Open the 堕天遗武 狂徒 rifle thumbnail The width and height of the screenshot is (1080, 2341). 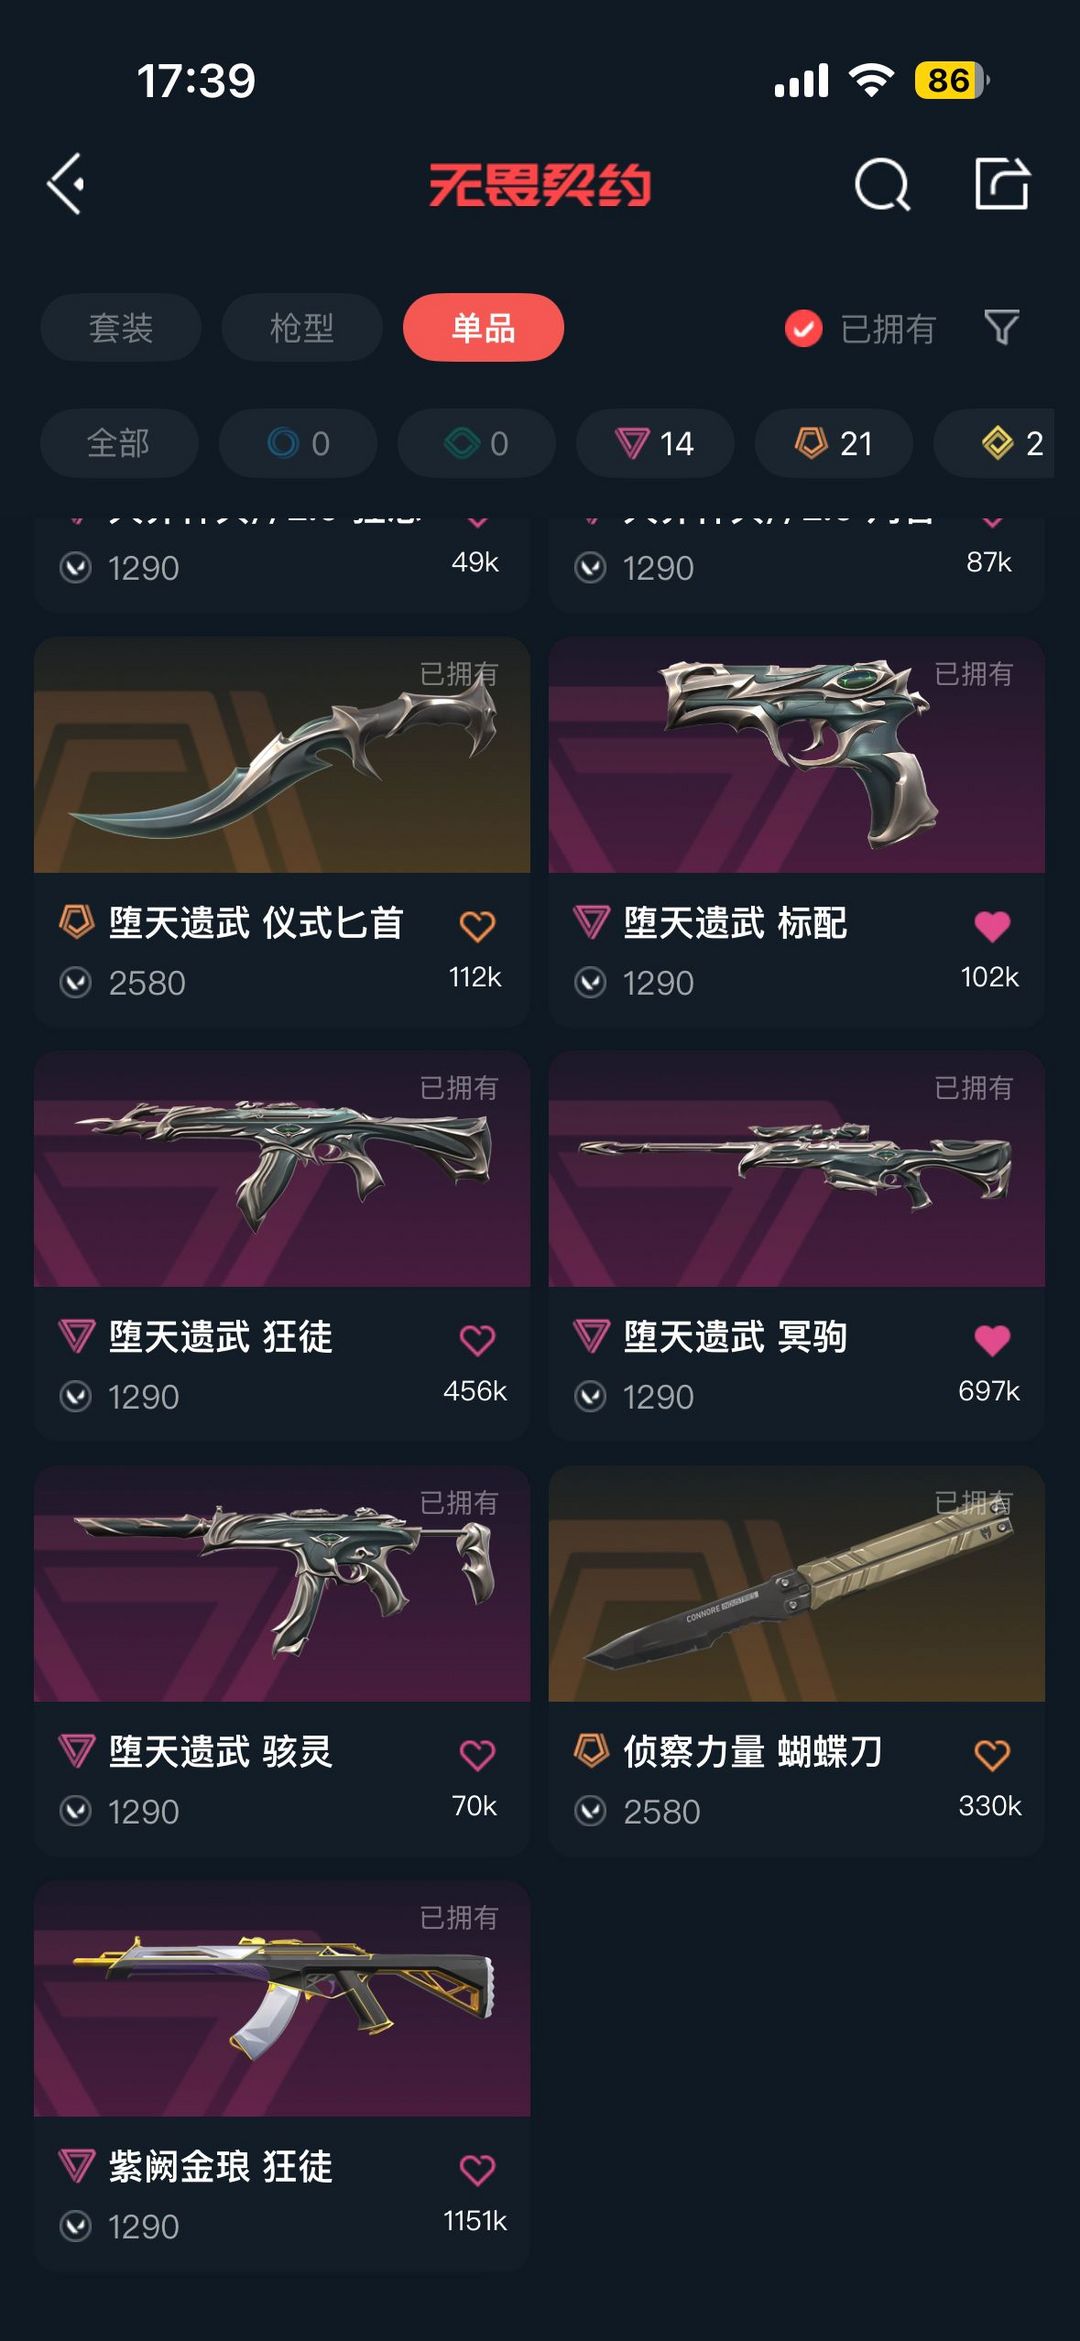pos(282,1169)
